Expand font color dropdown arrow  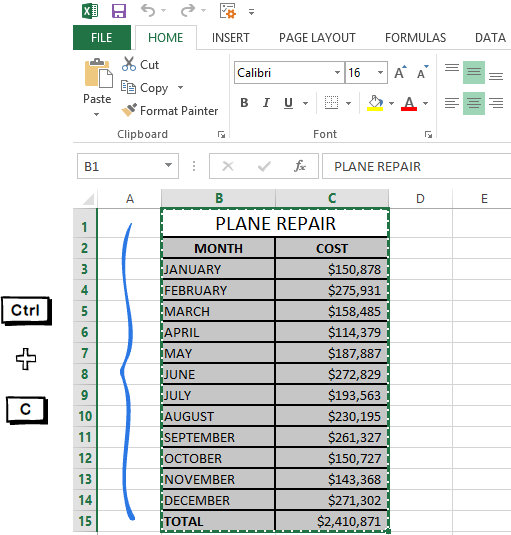pyautogui.click(x=425, y=103)
